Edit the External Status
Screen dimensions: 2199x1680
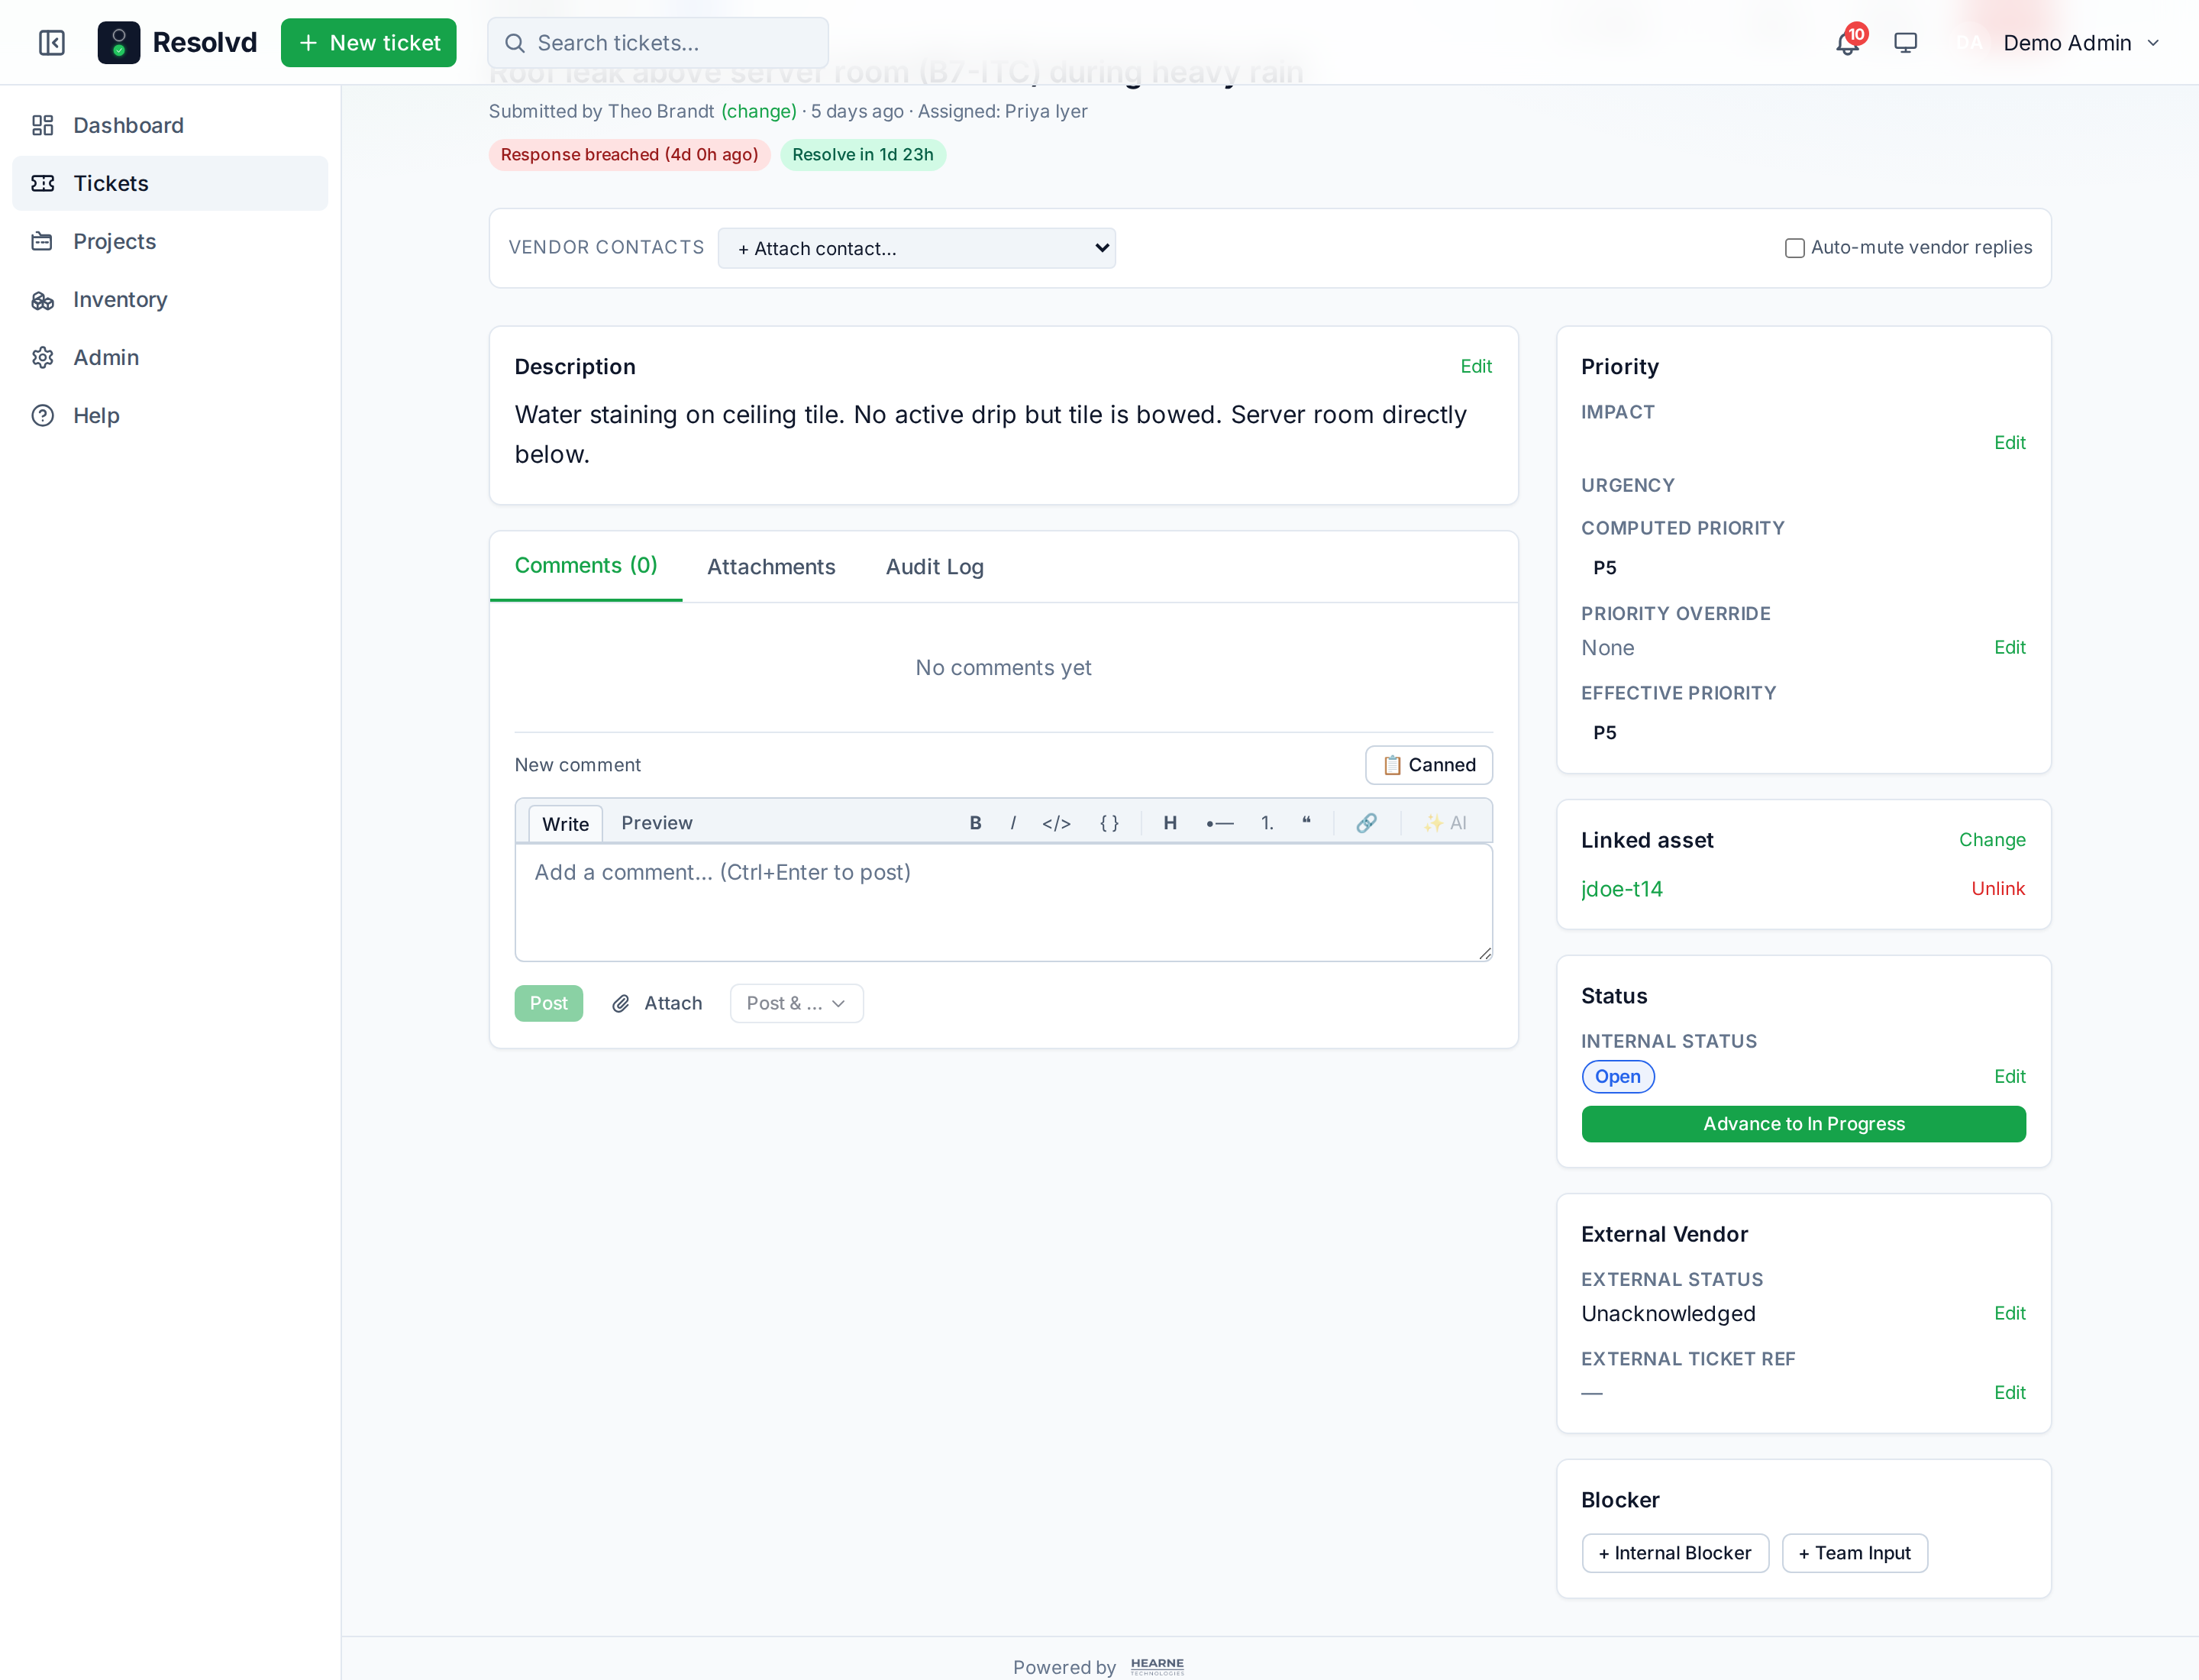coord(2009,1313)
